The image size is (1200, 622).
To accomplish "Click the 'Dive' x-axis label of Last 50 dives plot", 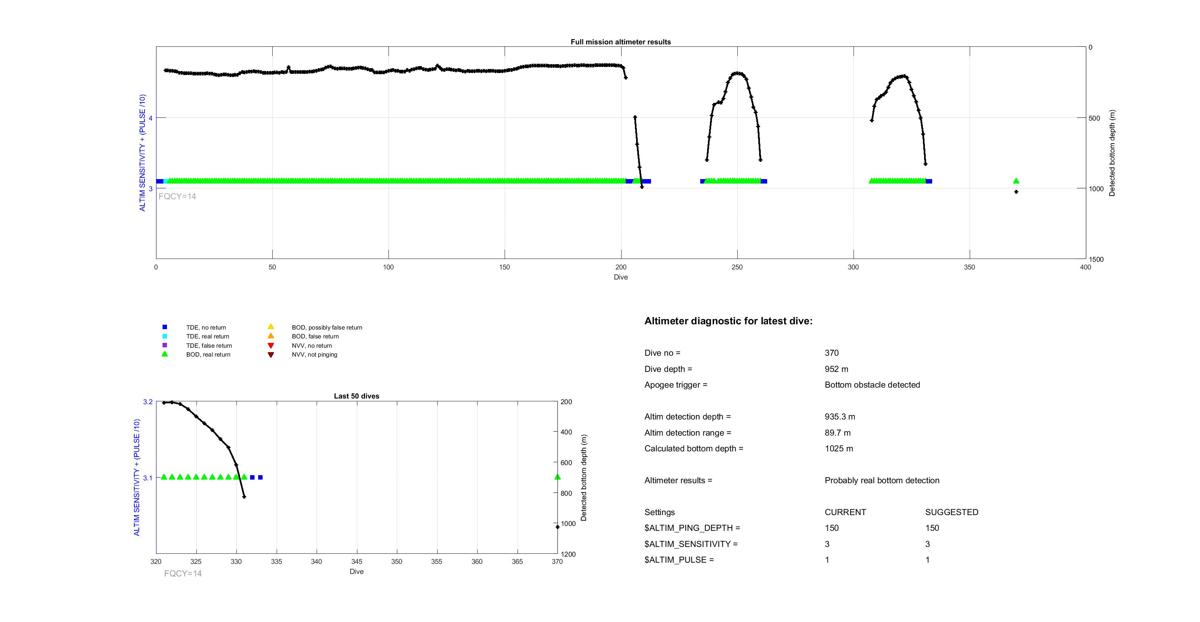I will pyautogui.click(x=357, y=572).
